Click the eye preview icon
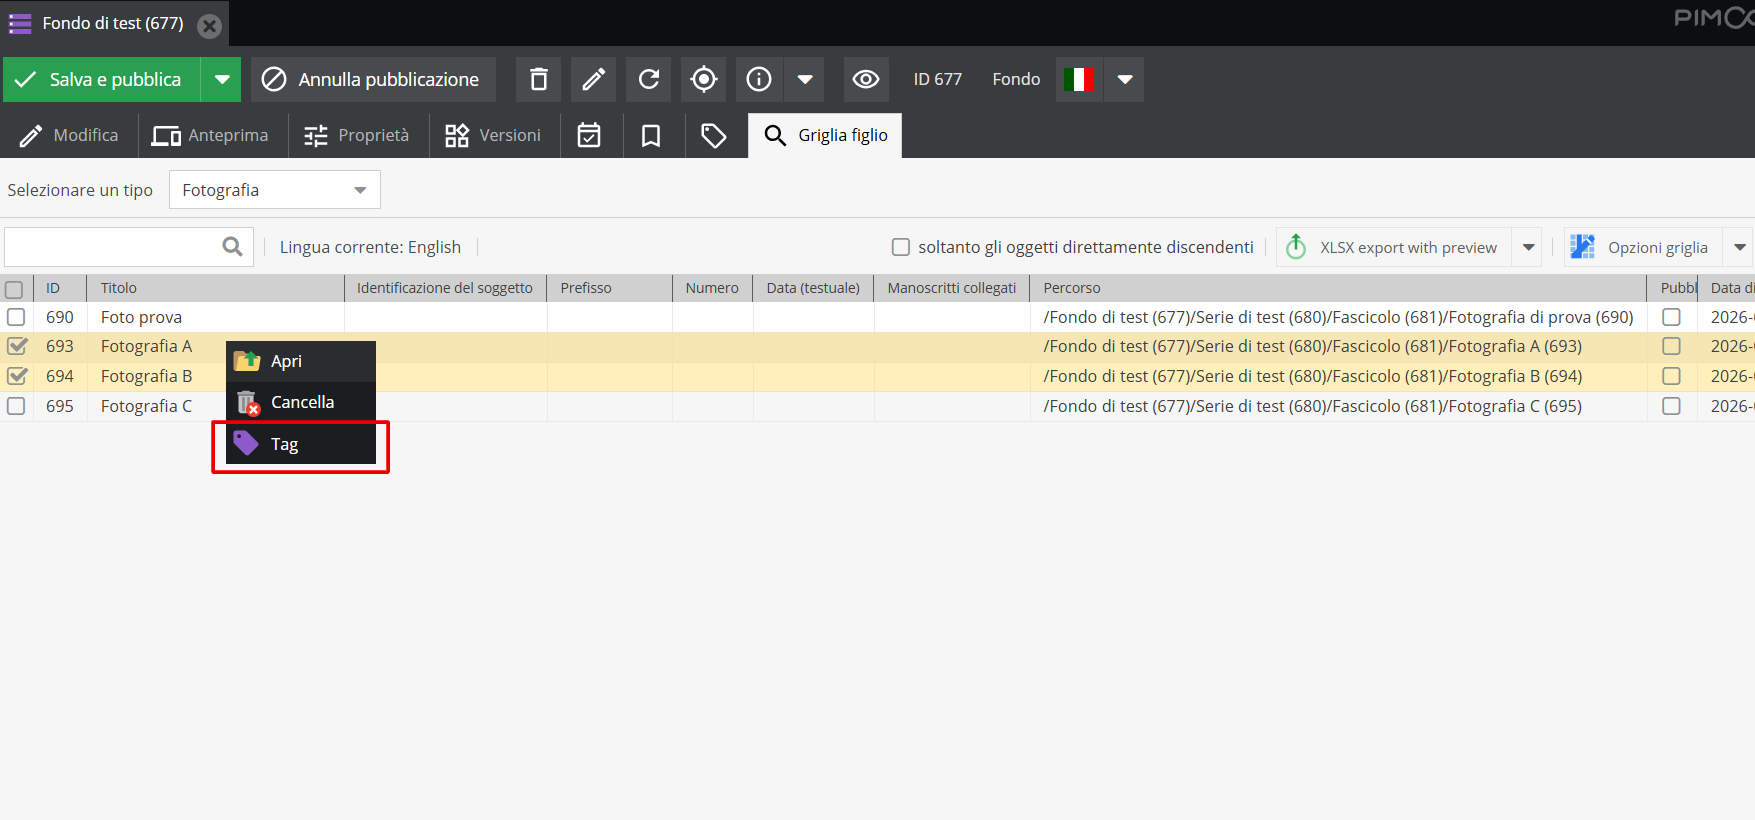1755x820 pixels. pyautogui.click(x=866, y=79)
